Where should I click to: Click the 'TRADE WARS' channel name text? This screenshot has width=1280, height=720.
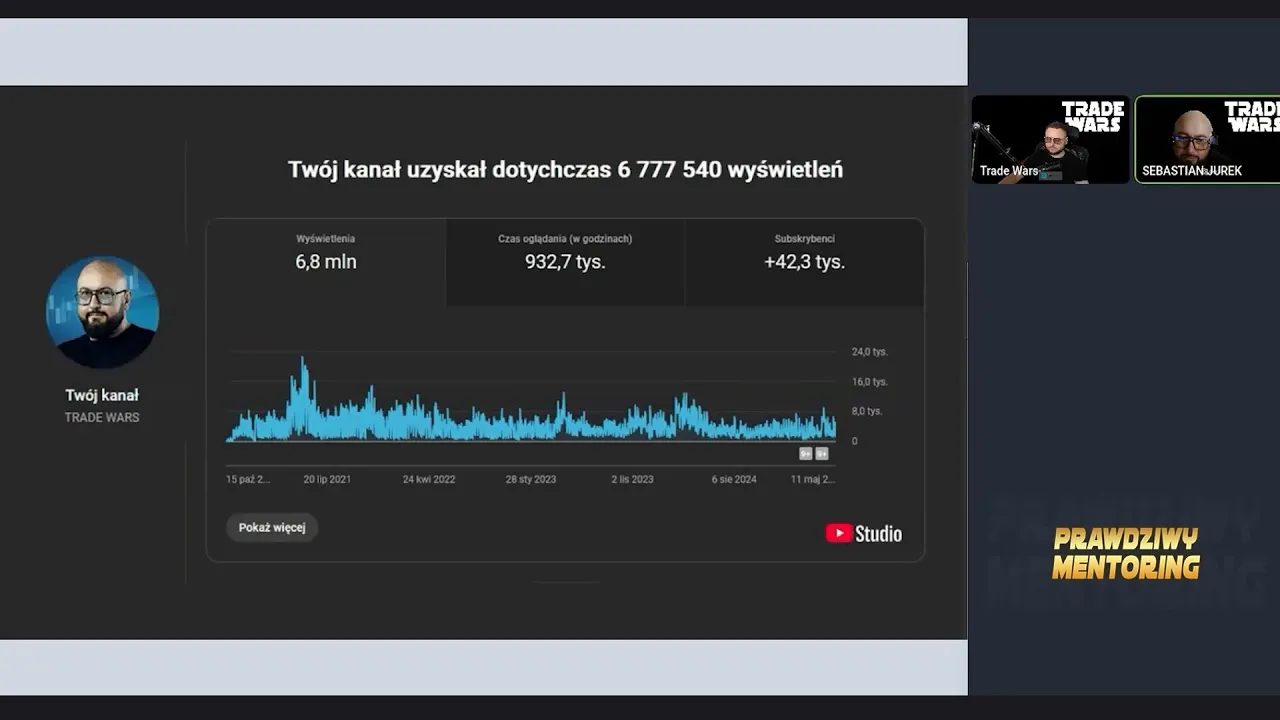pos(102,417)
